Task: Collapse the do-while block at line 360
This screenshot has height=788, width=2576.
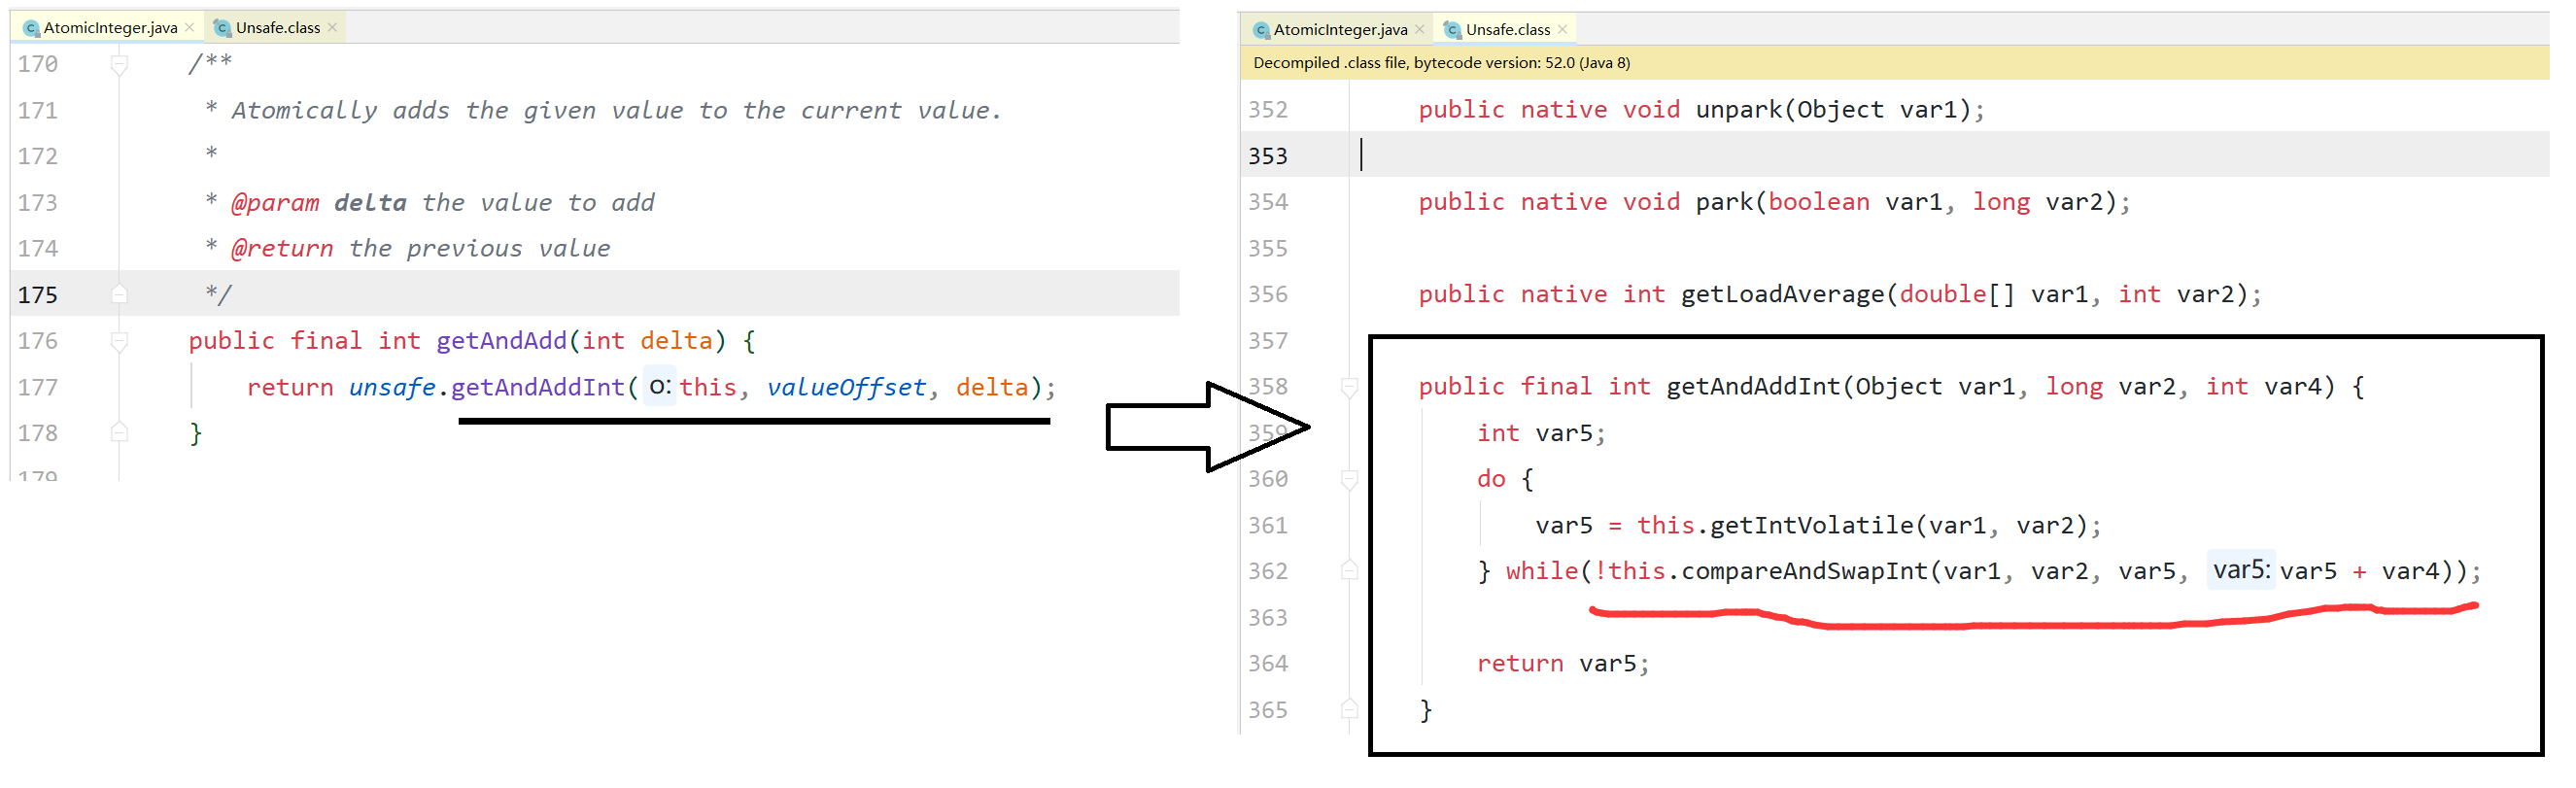Action: coord(1349,480)
